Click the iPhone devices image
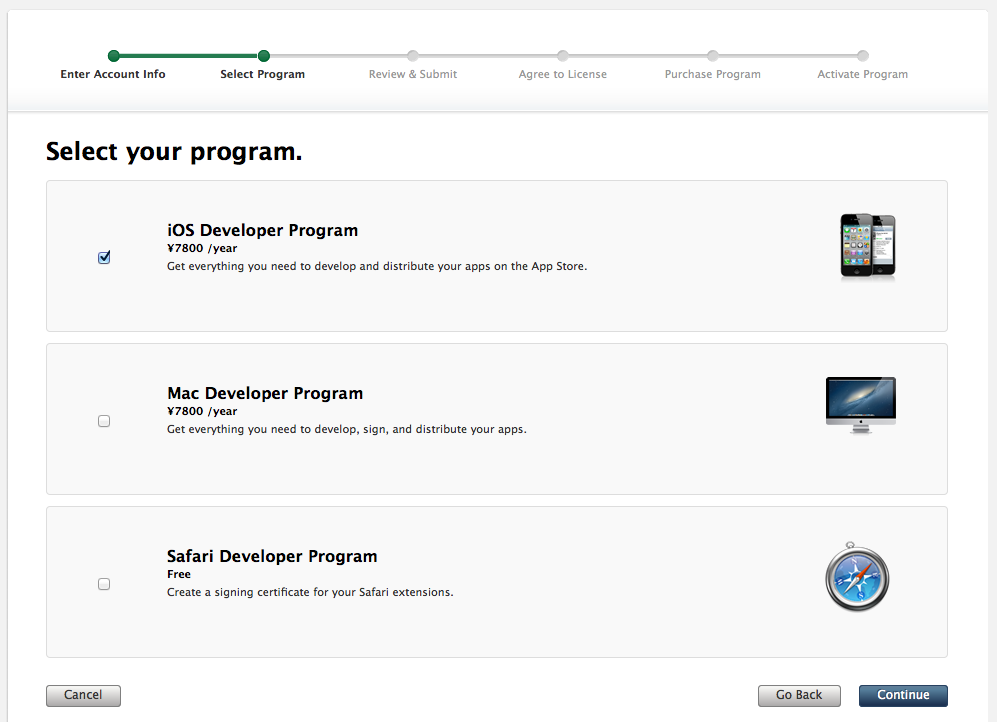The image size is (997, 722). (x=868, y=245)
